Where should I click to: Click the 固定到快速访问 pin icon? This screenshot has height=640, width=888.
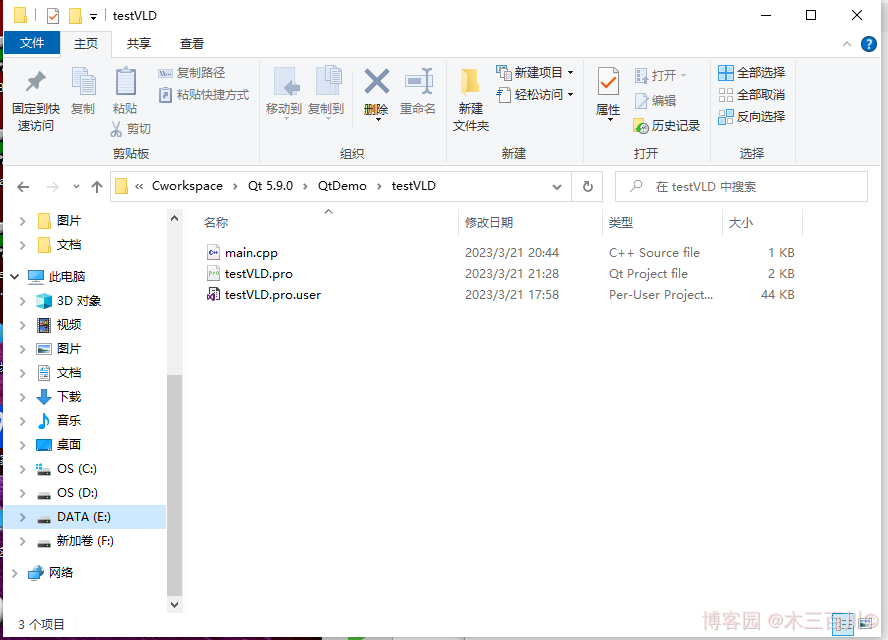coord(35,83)
